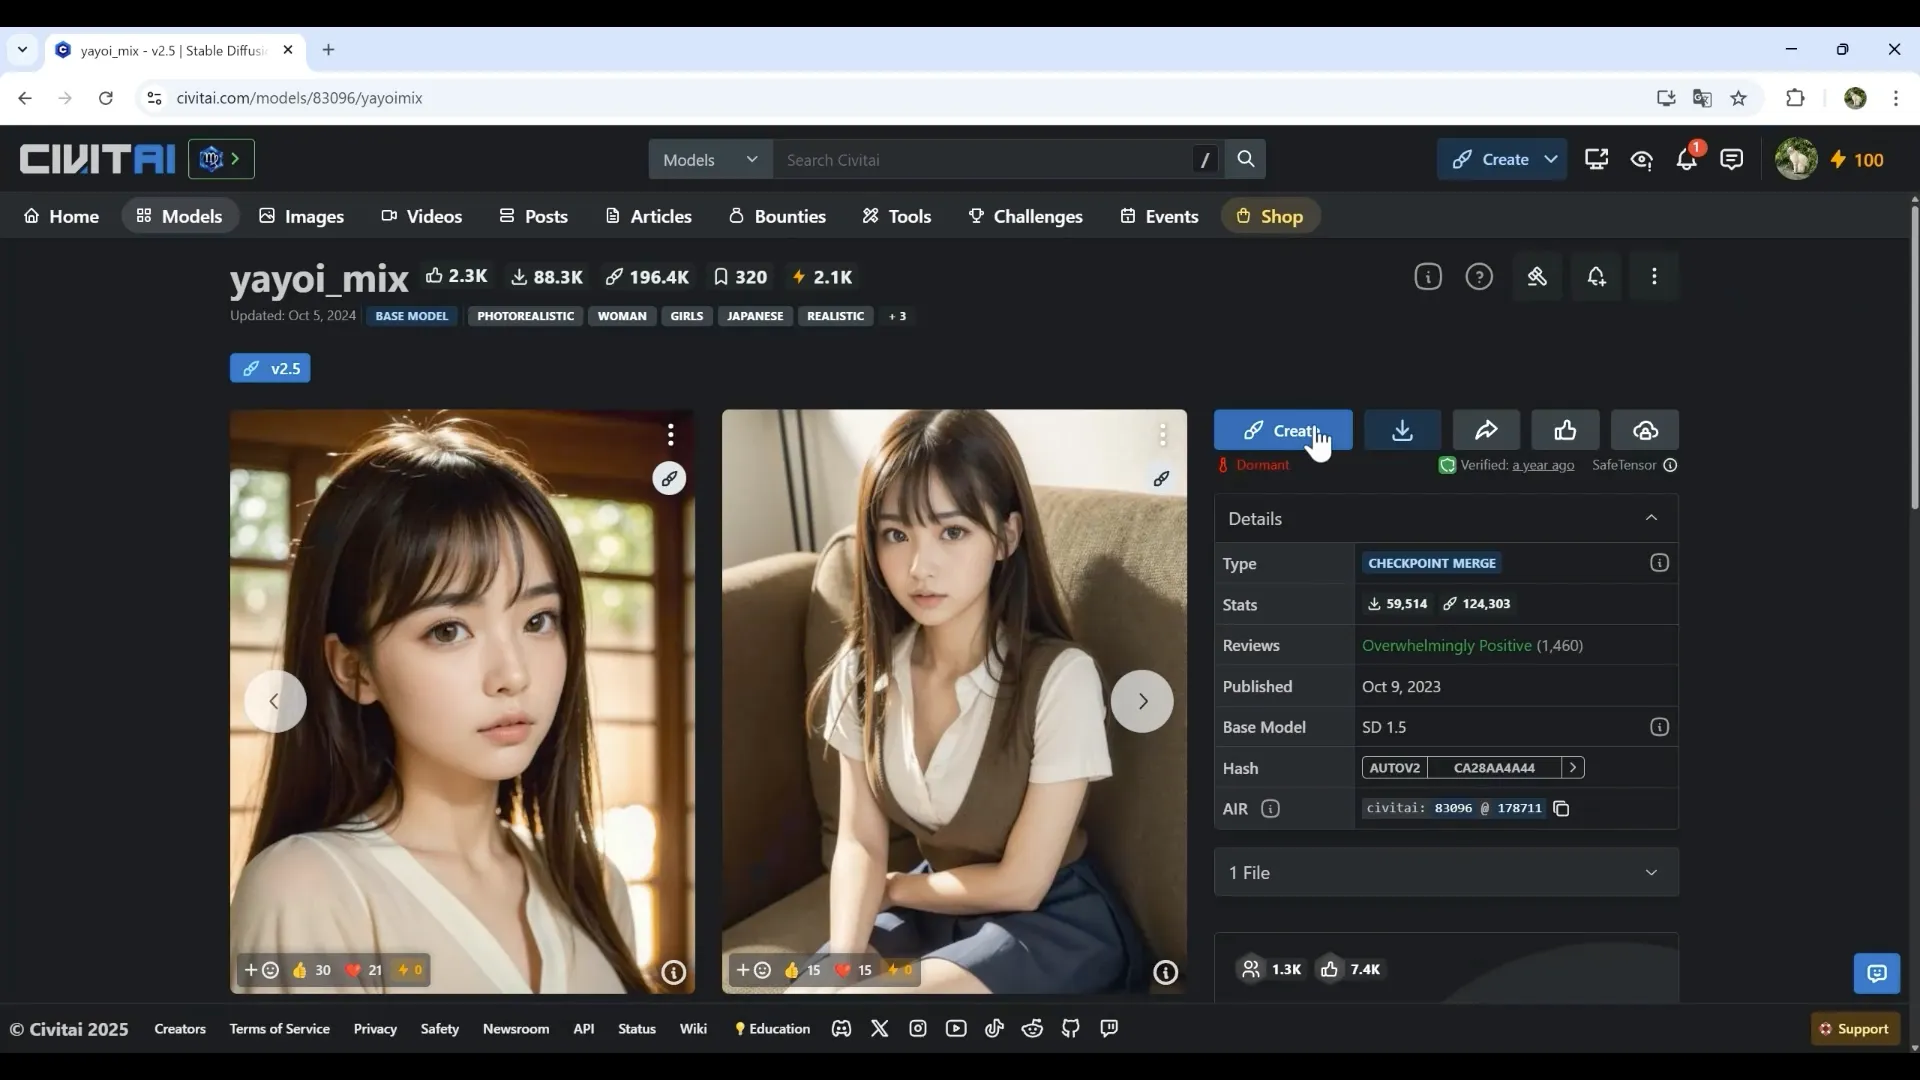Screen dimensions: 1920x1080
Task: Toggle model notification bell with plus
Action: [1596, 277]
